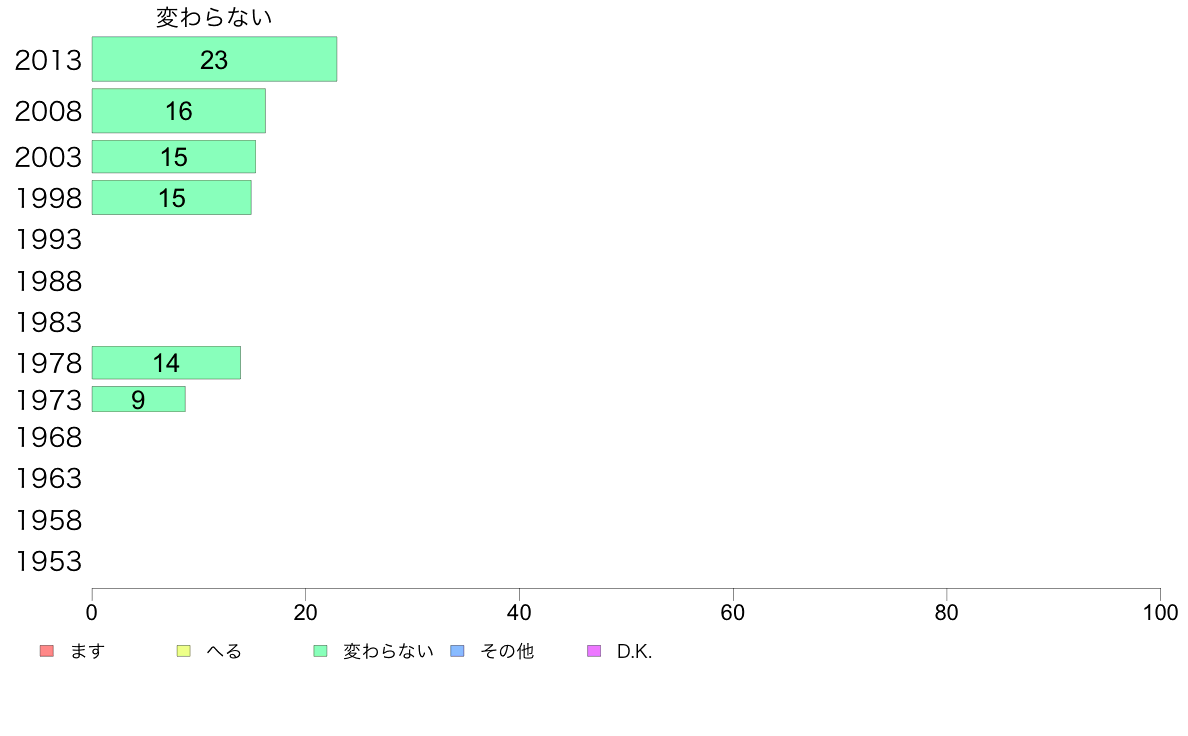Viewport: 1188px width, 736px height.
Task: Click the D.K. legend text
Action: 634,651
